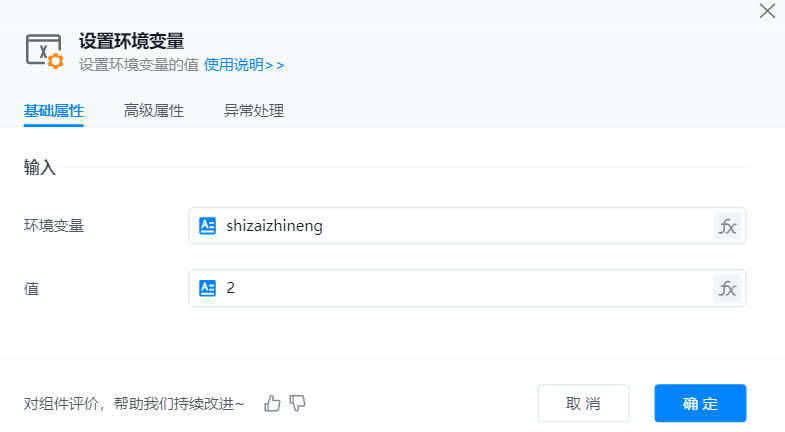Give the component a thumbs down
Screen dimensions: 785x432
[x=297, y=403]
